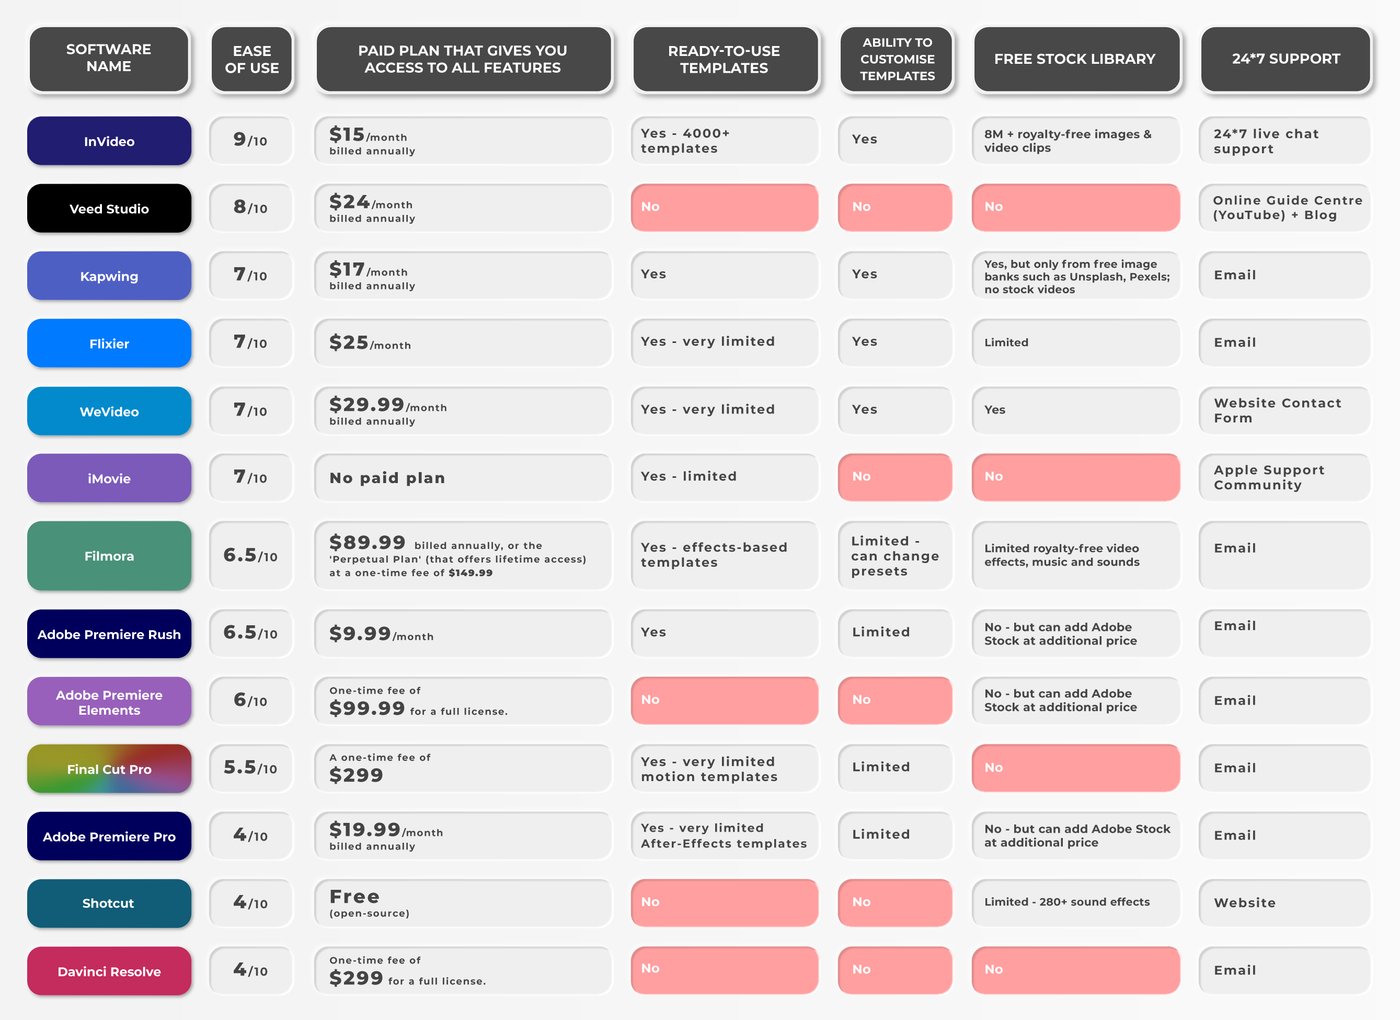Screen dimensions: 1400x1020
Task: Click the green Filmora button
Action: tap(109, 556)
